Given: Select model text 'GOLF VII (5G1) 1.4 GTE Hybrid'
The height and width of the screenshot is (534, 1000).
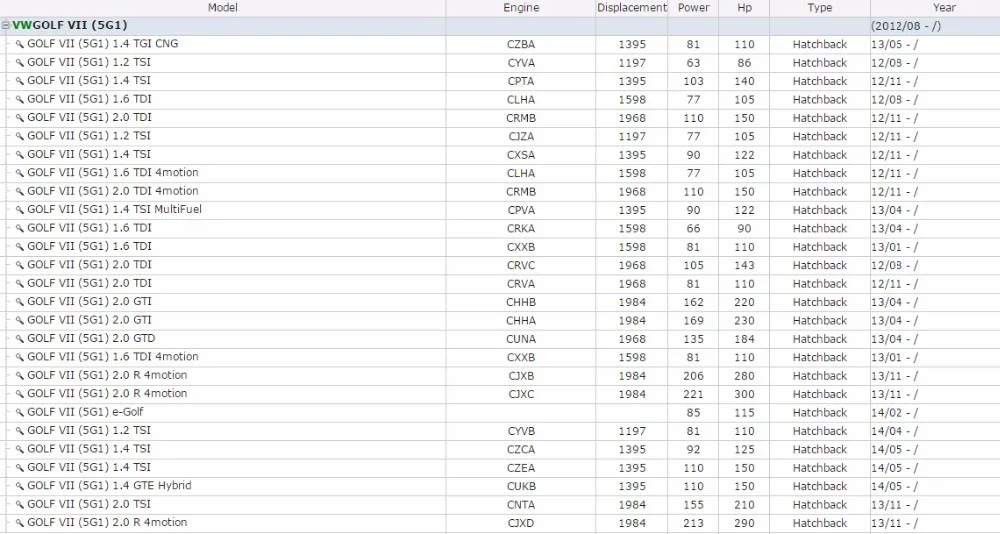Looking at the screenshot, I should click(x=109, y=486).
